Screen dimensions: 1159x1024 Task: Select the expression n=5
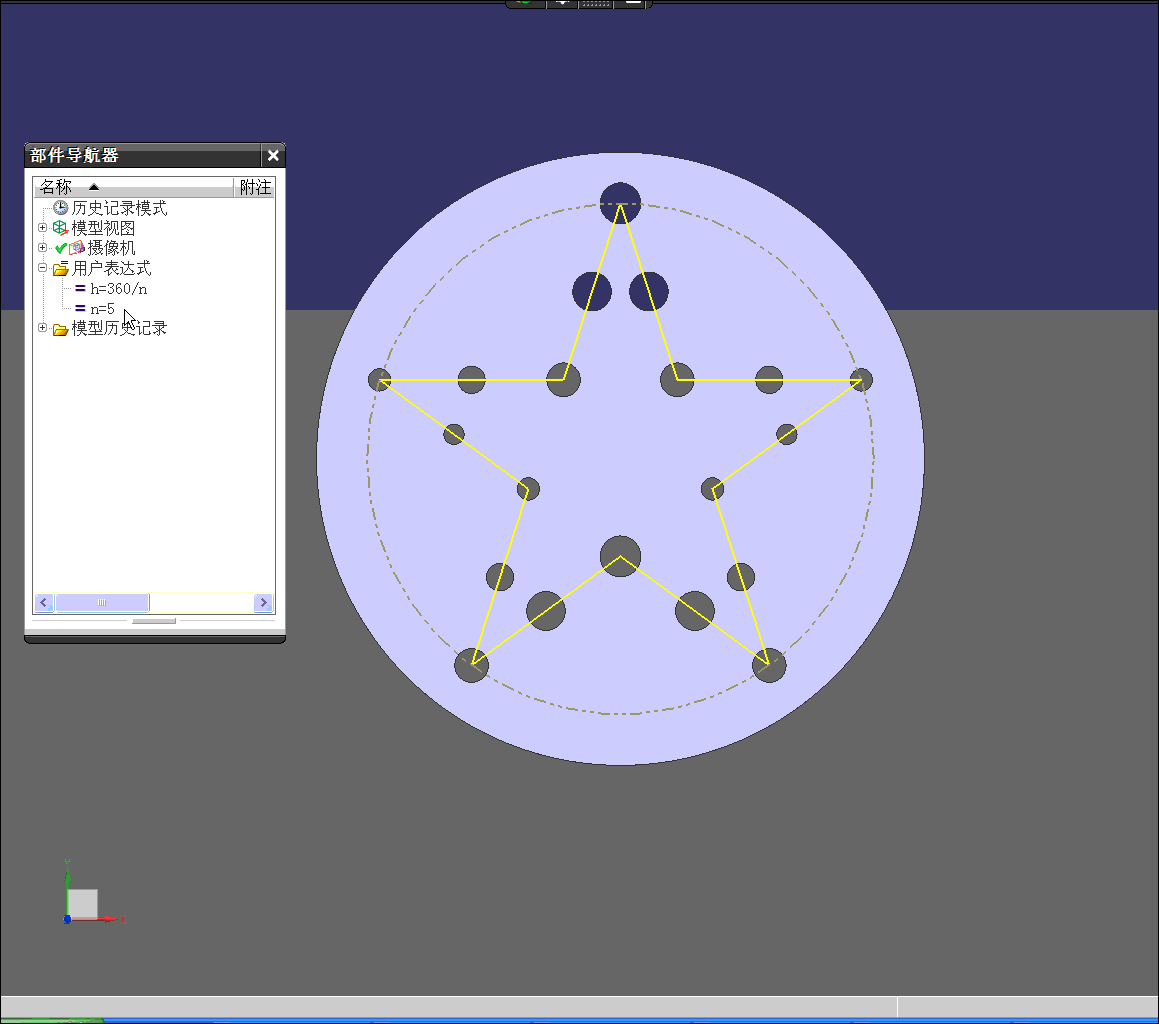[x=102, y=309]
